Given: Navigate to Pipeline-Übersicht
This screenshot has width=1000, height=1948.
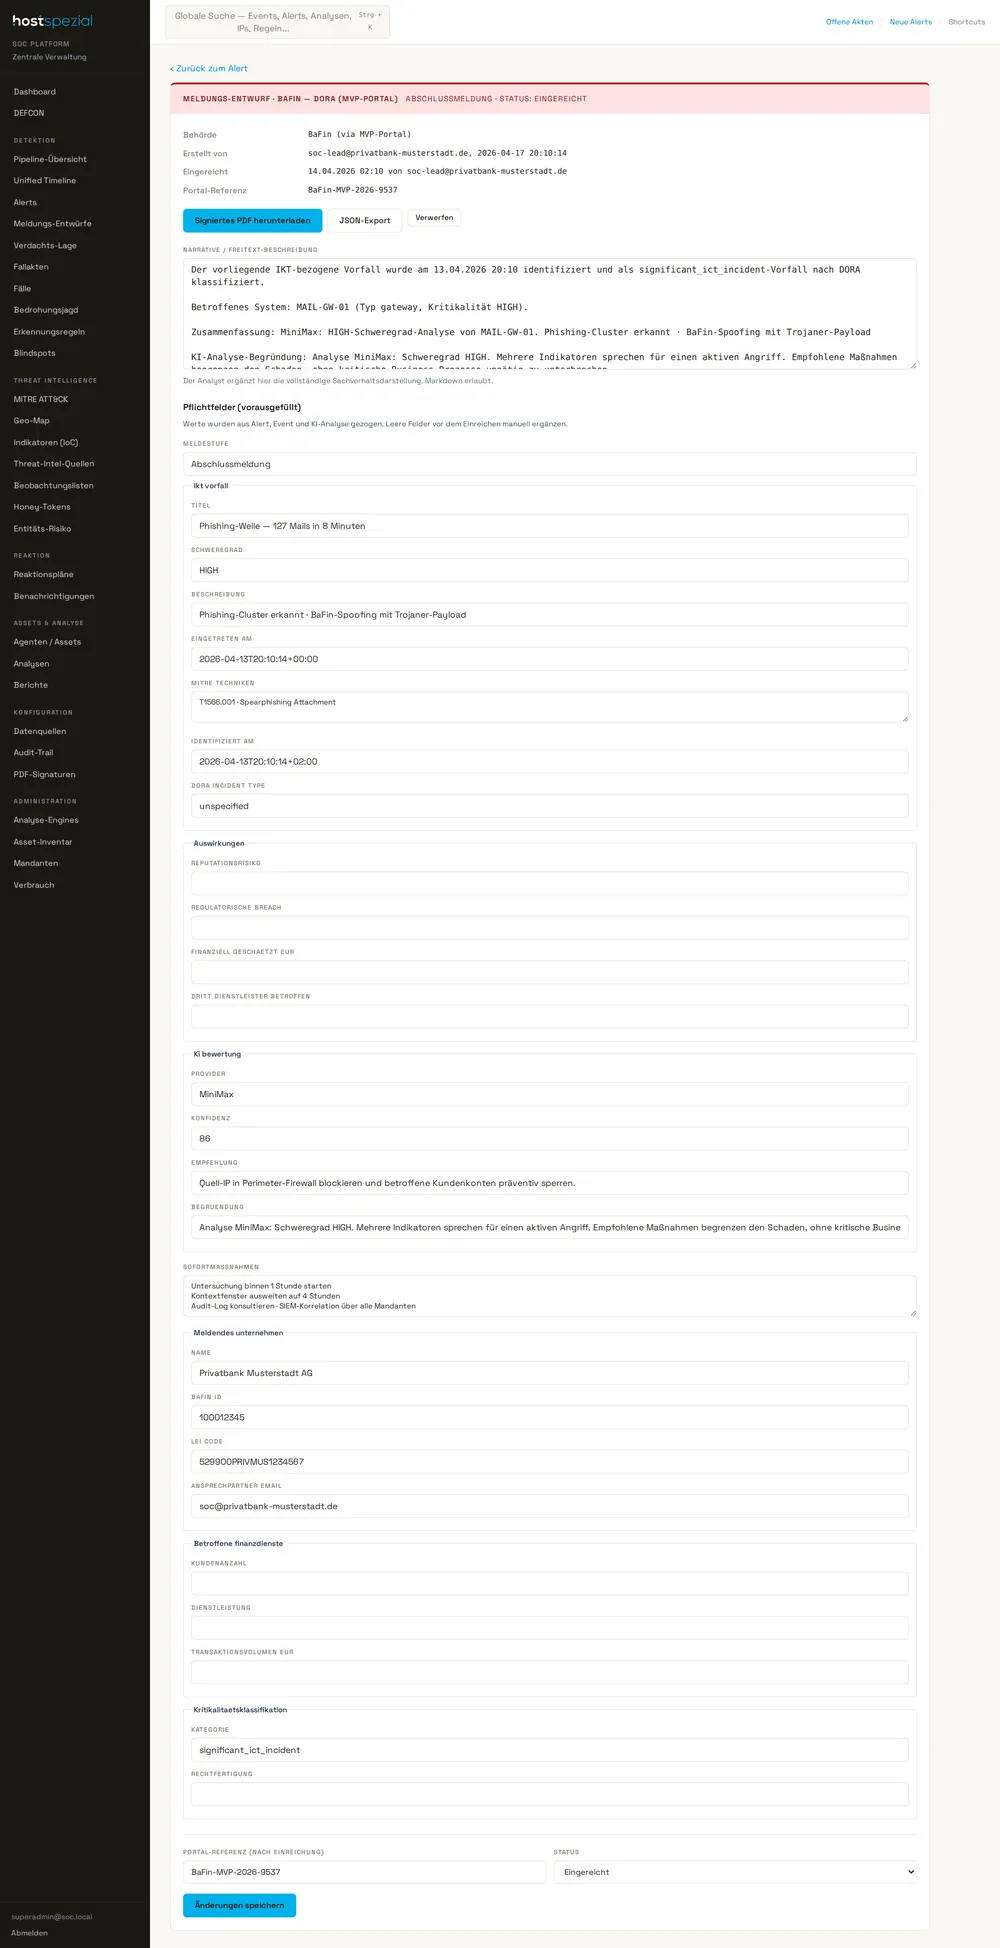Looking at the screenshot, I should [x=50, y=159].
